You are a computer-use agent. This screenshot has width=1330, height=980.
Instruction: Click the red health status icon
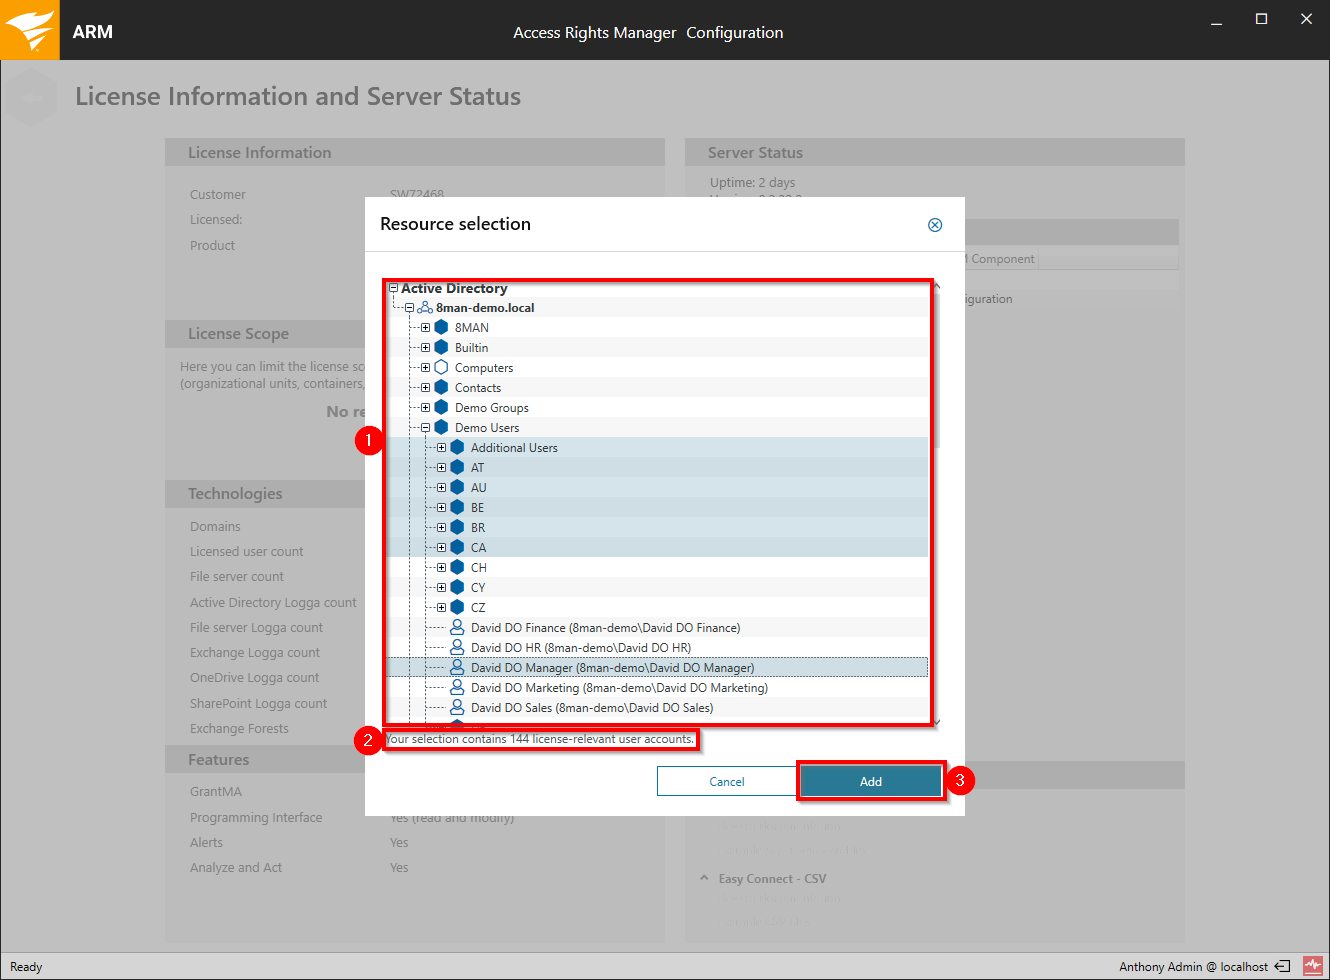1312,966
